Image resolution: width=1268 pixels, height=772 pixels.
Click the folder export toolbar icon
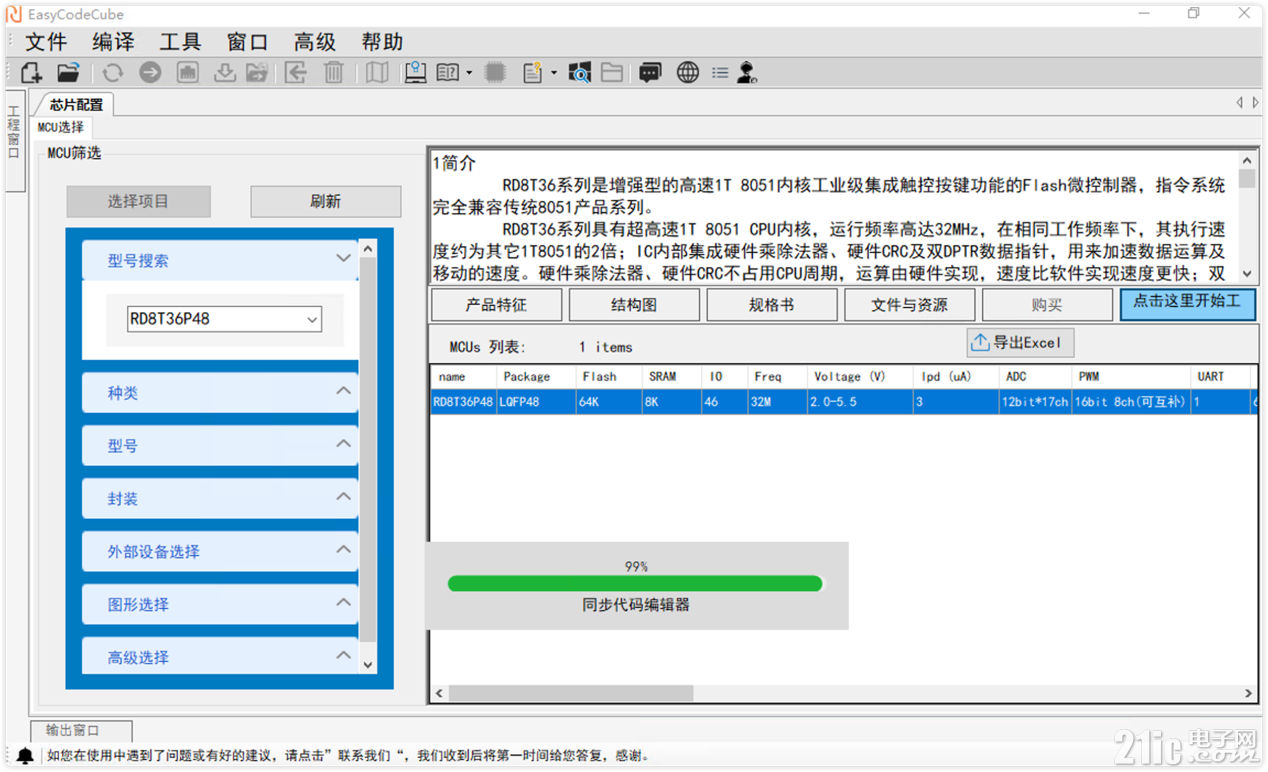257,72
